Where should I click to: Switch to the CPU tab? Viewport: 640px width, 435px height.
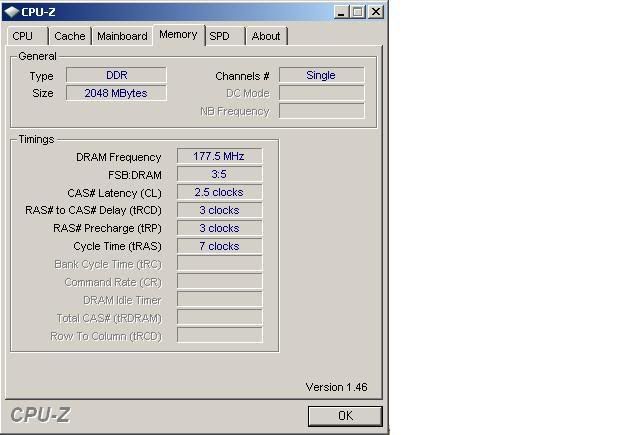(23, 36)
